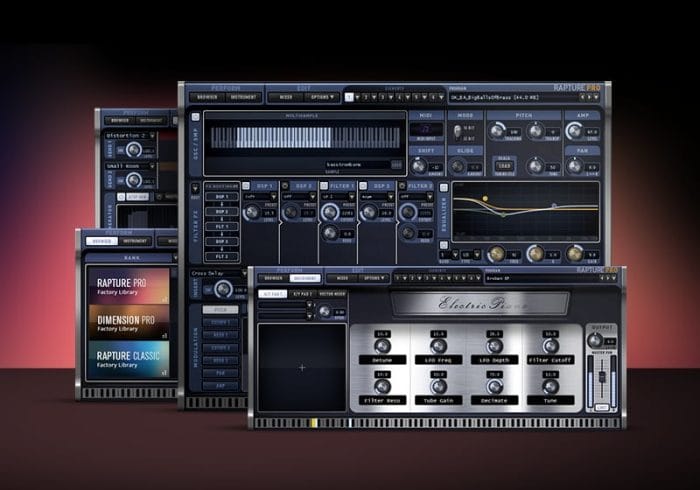The height and width of the screenshot is (490, 700).
Task: Click the LFO Depth knob
Action: point(494,346)
